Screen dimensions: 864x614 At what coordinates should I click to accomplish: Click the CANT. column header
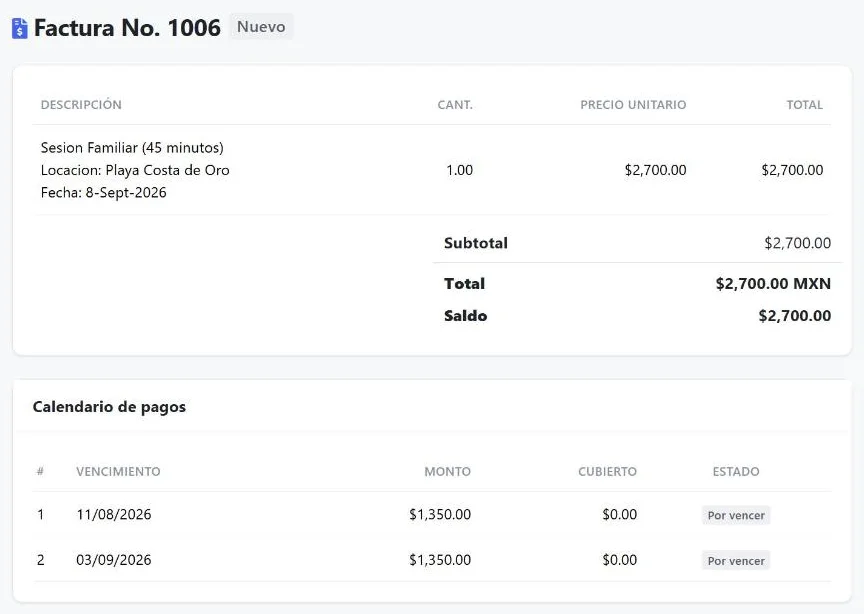455,105
